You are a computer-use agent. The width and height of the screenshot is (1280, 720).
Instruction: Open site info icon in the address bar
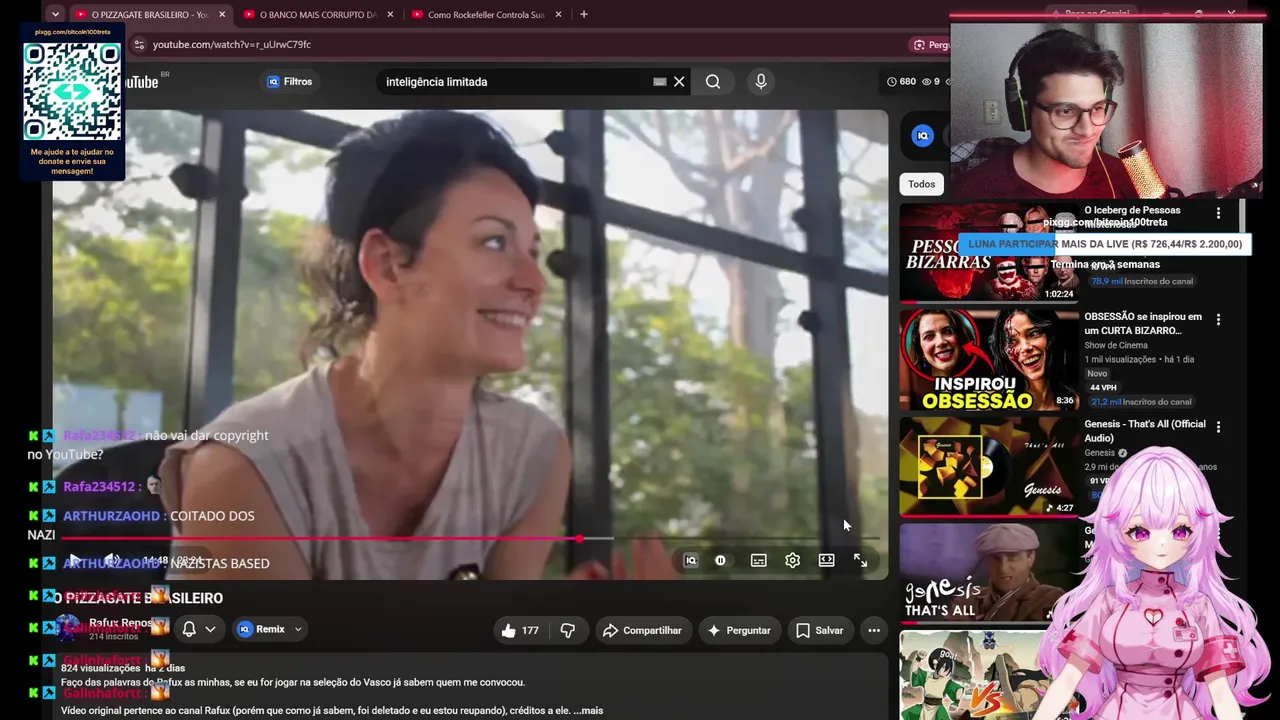(x=139, y=44)
